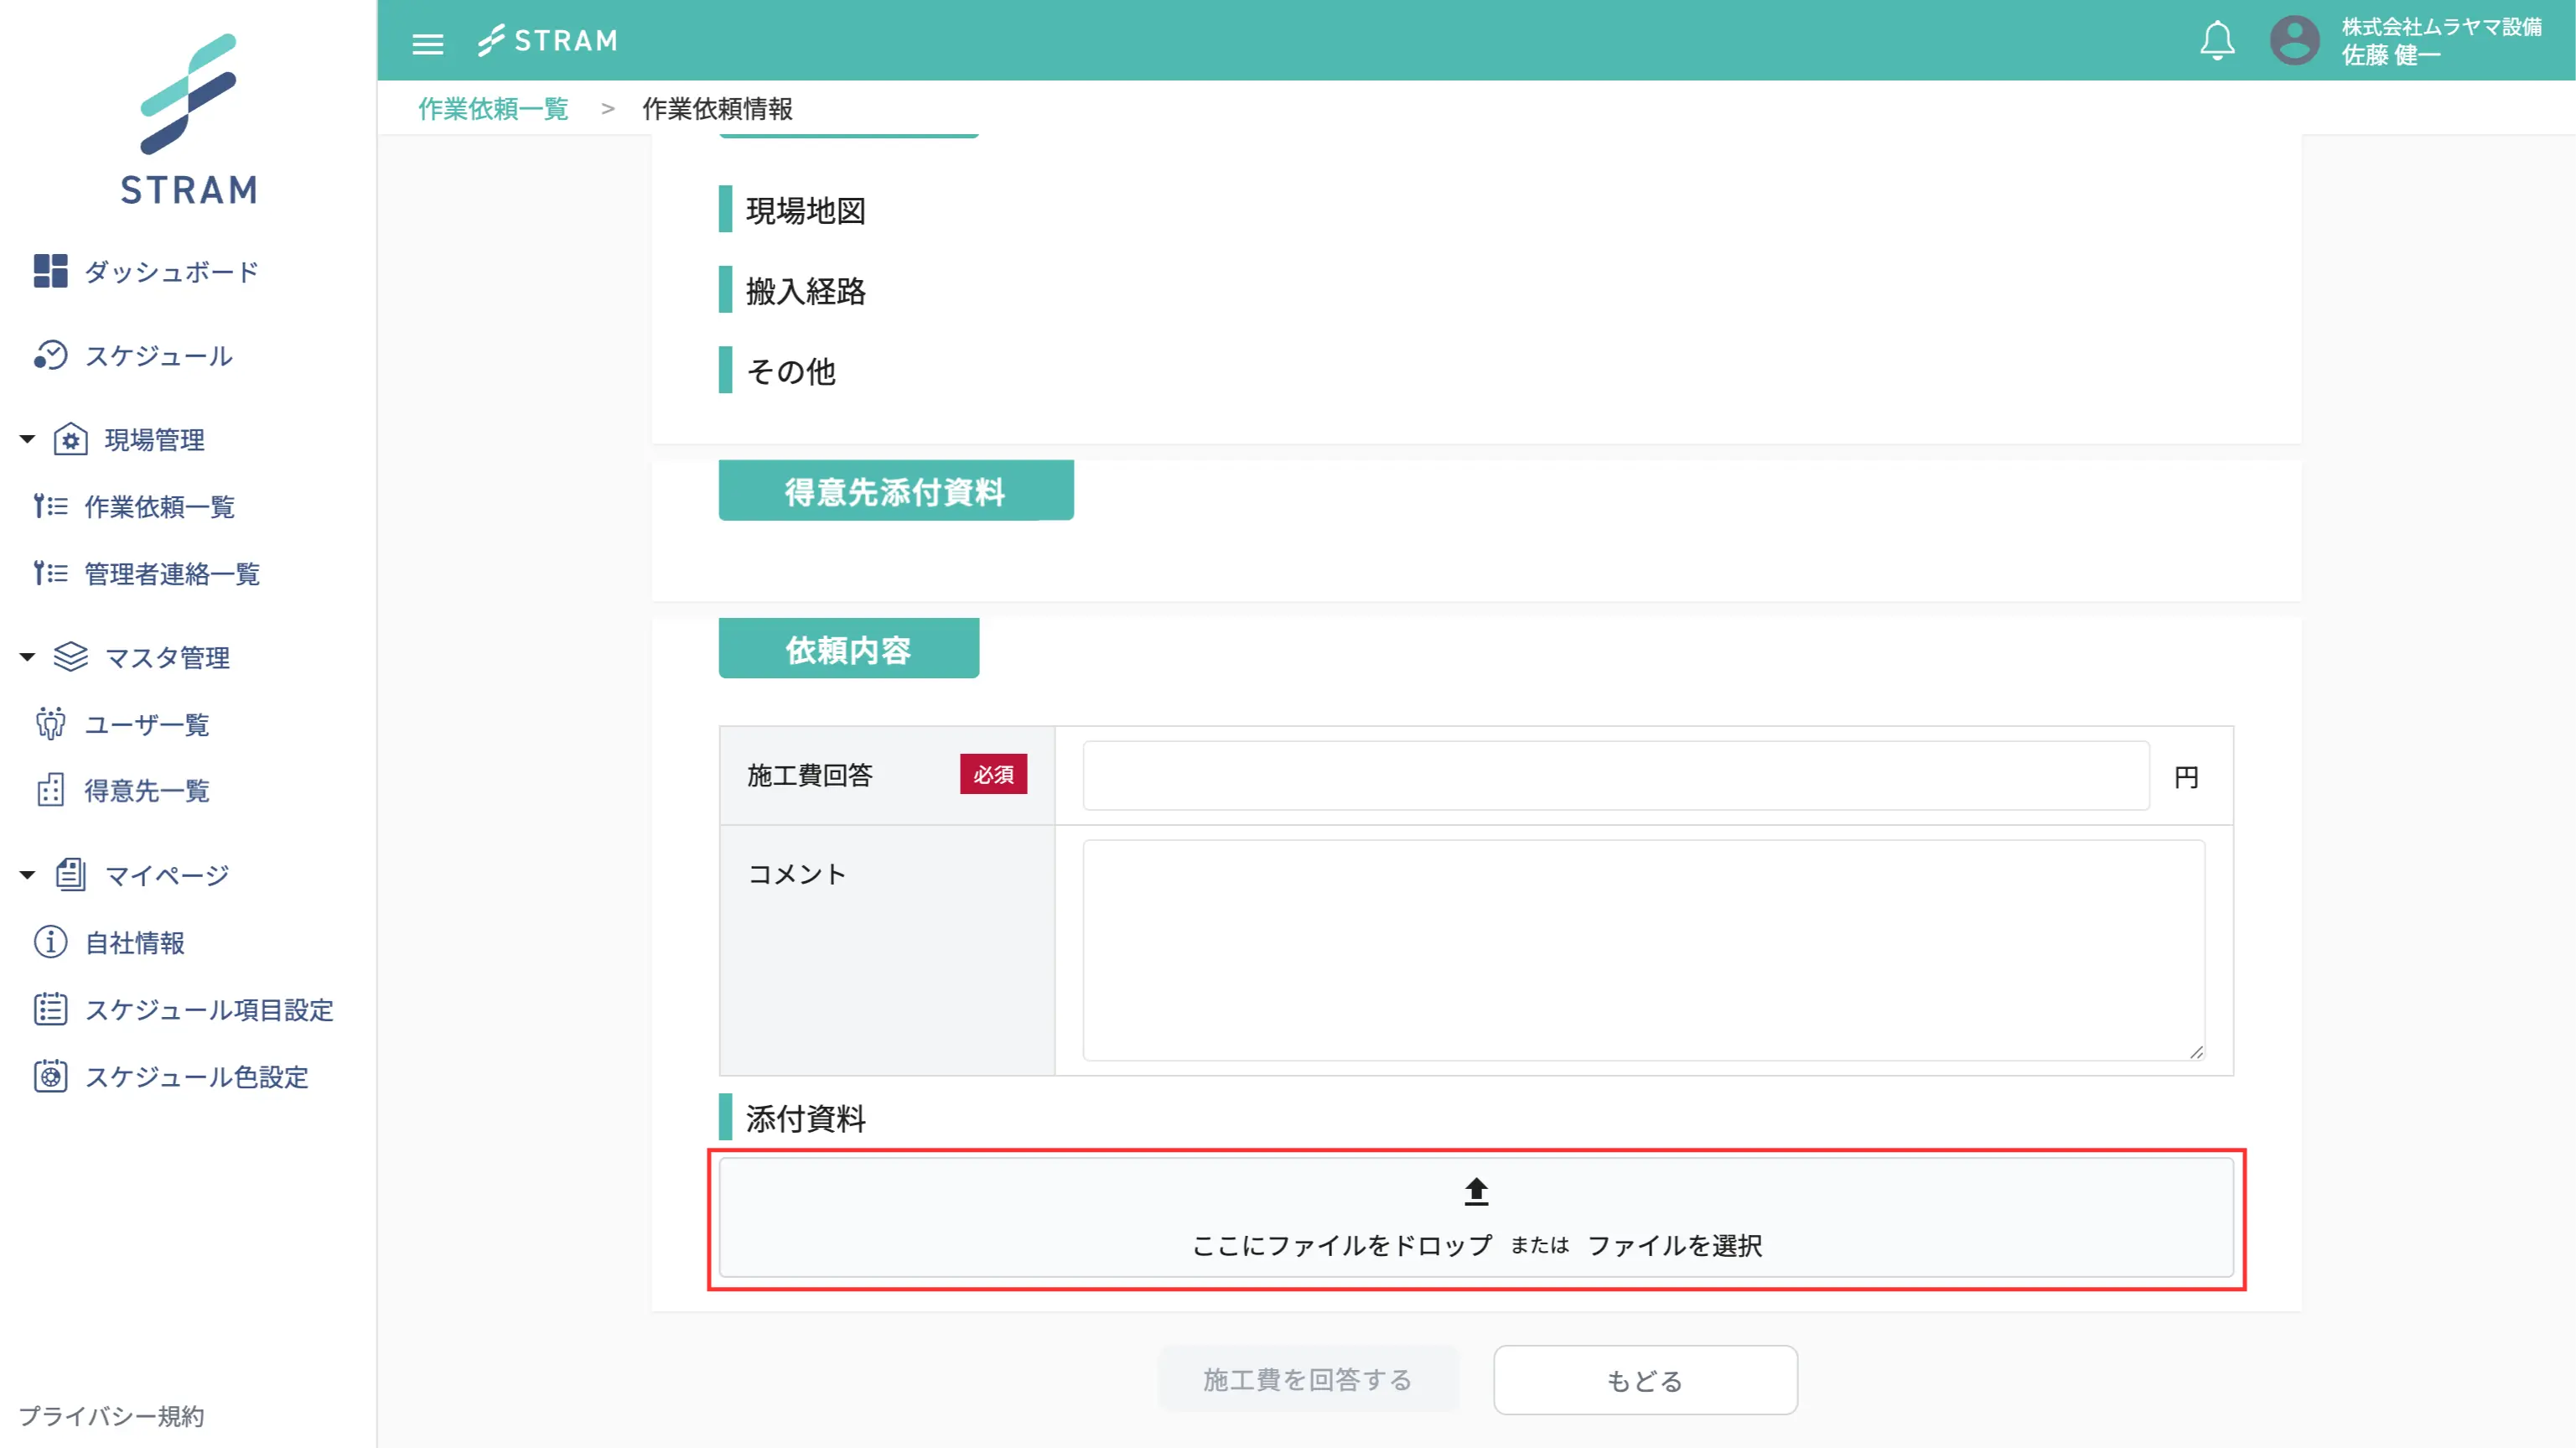Open 管理者連絡一覧 menu item
Screen dimensions: 2576x1448
(x=171, y=573)
